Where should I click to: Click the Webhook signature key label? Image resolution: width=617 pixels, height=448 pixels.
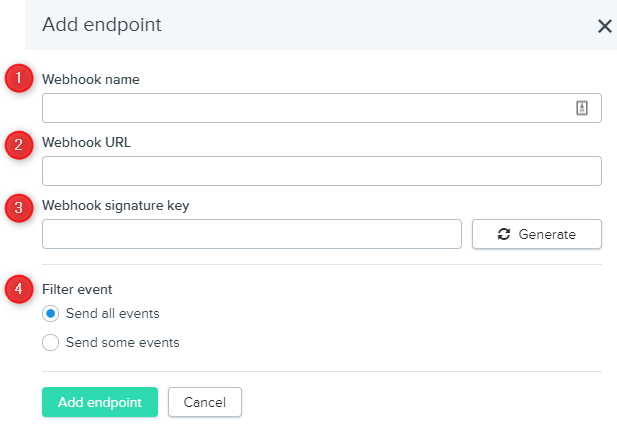[116, 205]
